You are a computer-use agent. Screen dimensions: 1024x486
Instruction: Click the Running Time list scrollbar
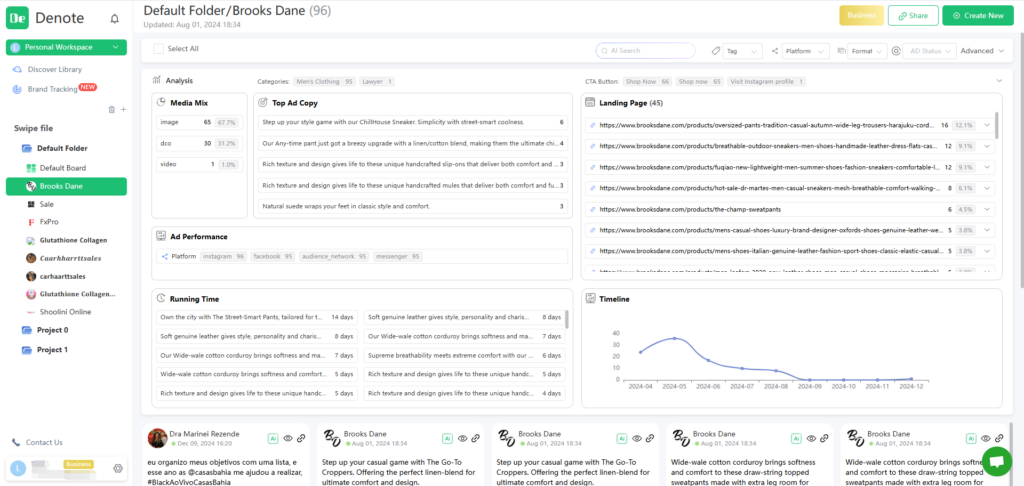click(x=567, y=319)
